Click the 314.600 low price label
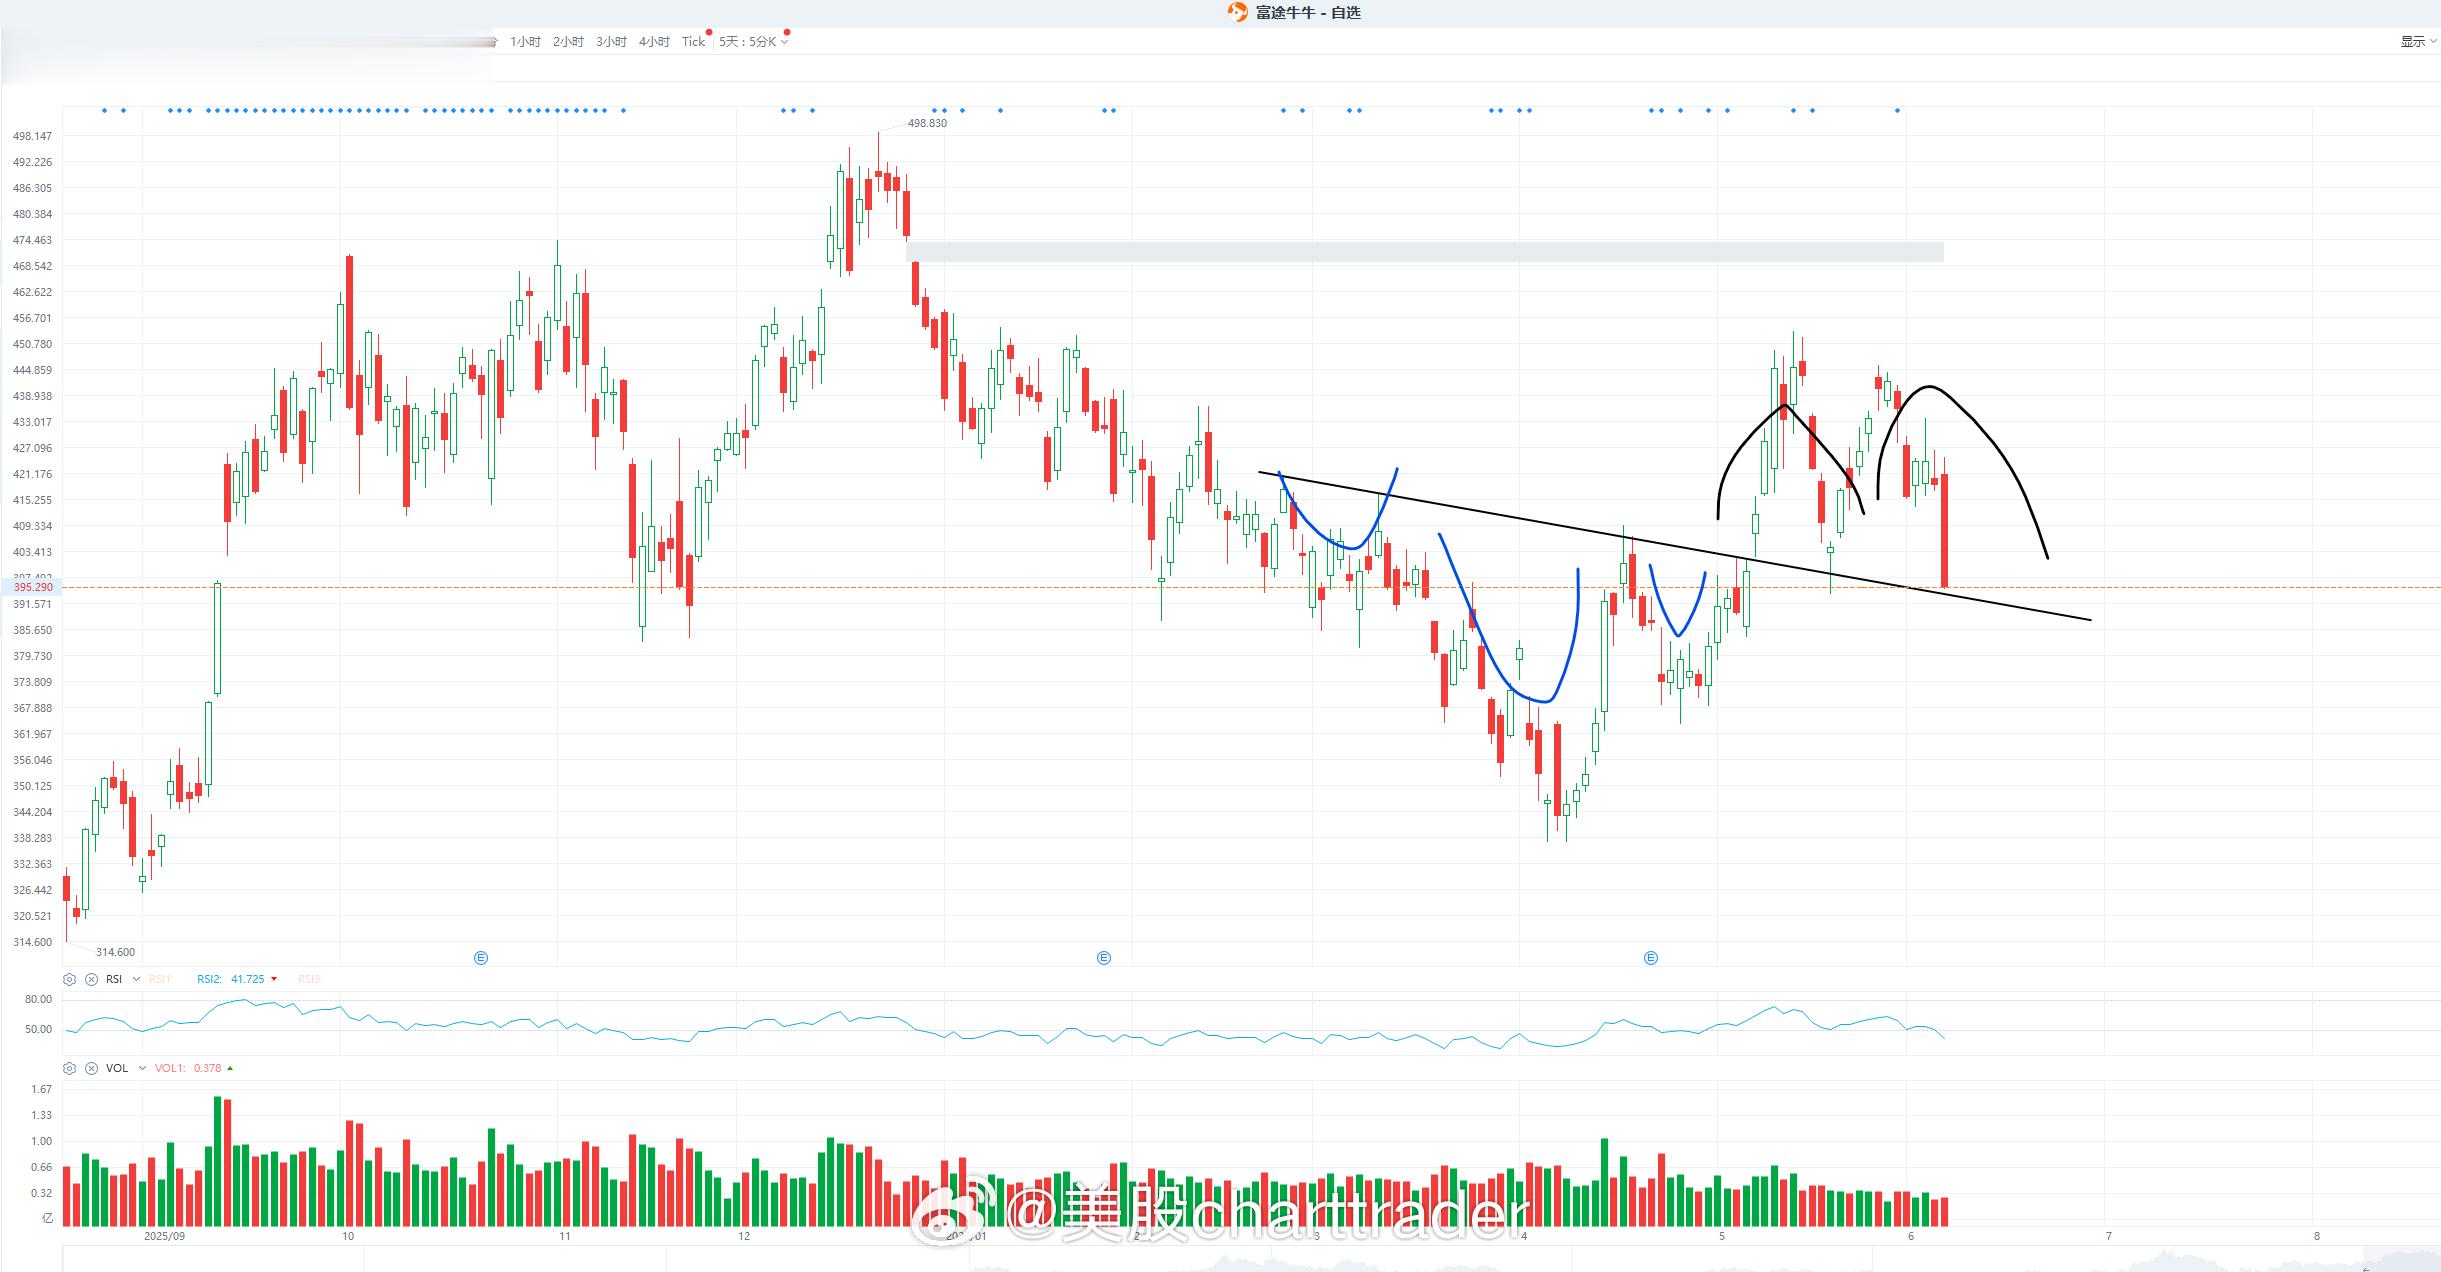The height and width of the screenshot is (1272, 2441). 115,952
